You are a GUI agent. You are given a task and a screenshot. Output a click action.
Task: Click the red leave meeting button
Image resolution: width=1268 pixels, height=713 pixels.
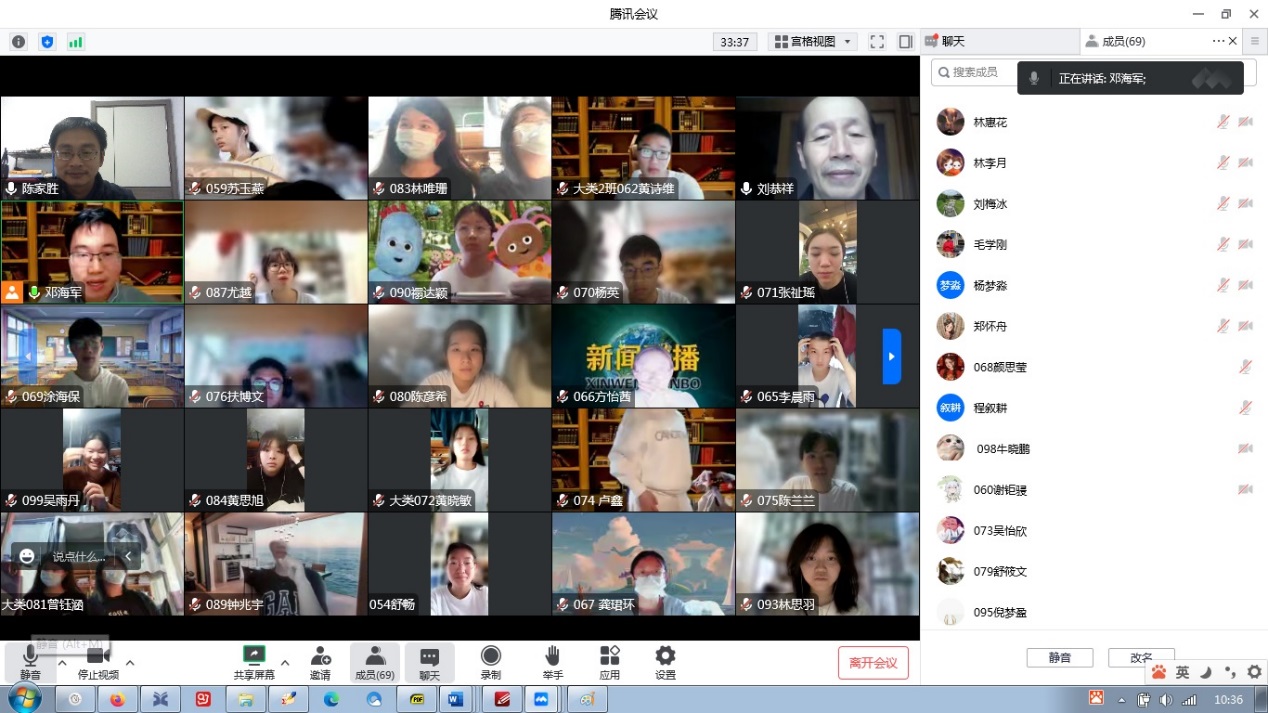(873, 662)
